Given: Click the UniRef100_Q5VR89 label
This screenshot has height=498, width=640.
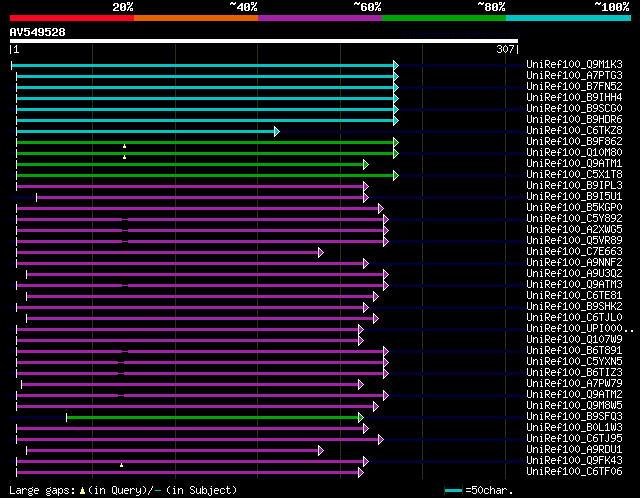Looking at the screenshot, I should (574, 241).
